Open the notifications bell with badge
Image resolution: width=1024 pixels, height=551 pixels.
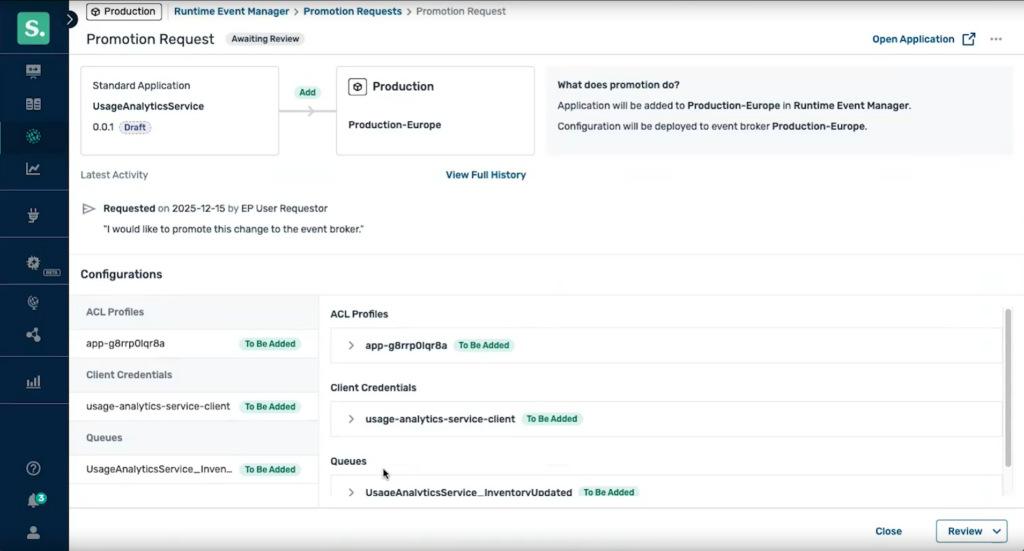34,501
